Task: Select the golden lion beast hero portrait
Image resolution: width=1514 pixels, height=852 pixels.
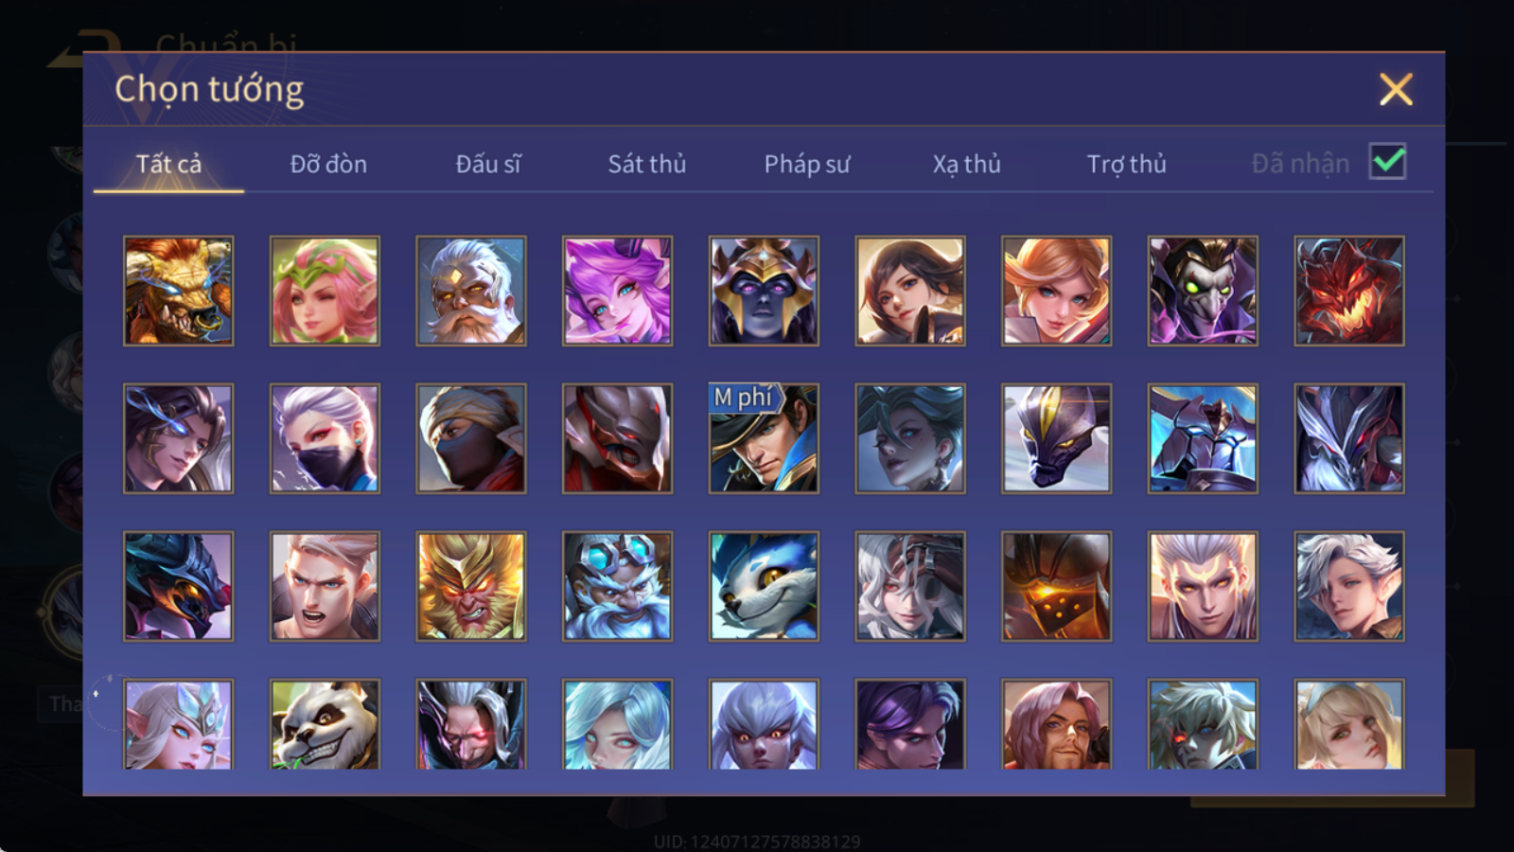Action: coord(178,291)
